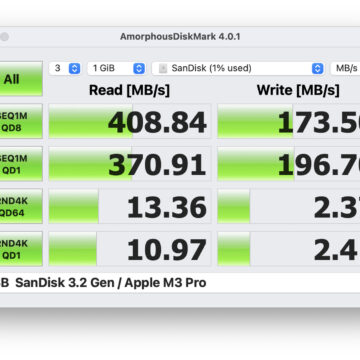Click the AmorphousDiskMark 4.0.1 window title
This screenshot has width=360, height=360.
180,36
